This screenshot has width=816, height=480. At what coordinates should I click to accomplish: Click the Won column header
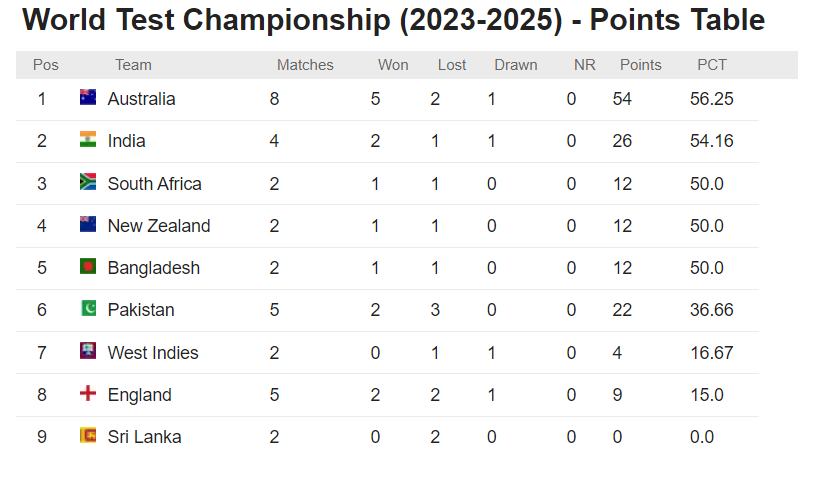(x=393, y=65)
